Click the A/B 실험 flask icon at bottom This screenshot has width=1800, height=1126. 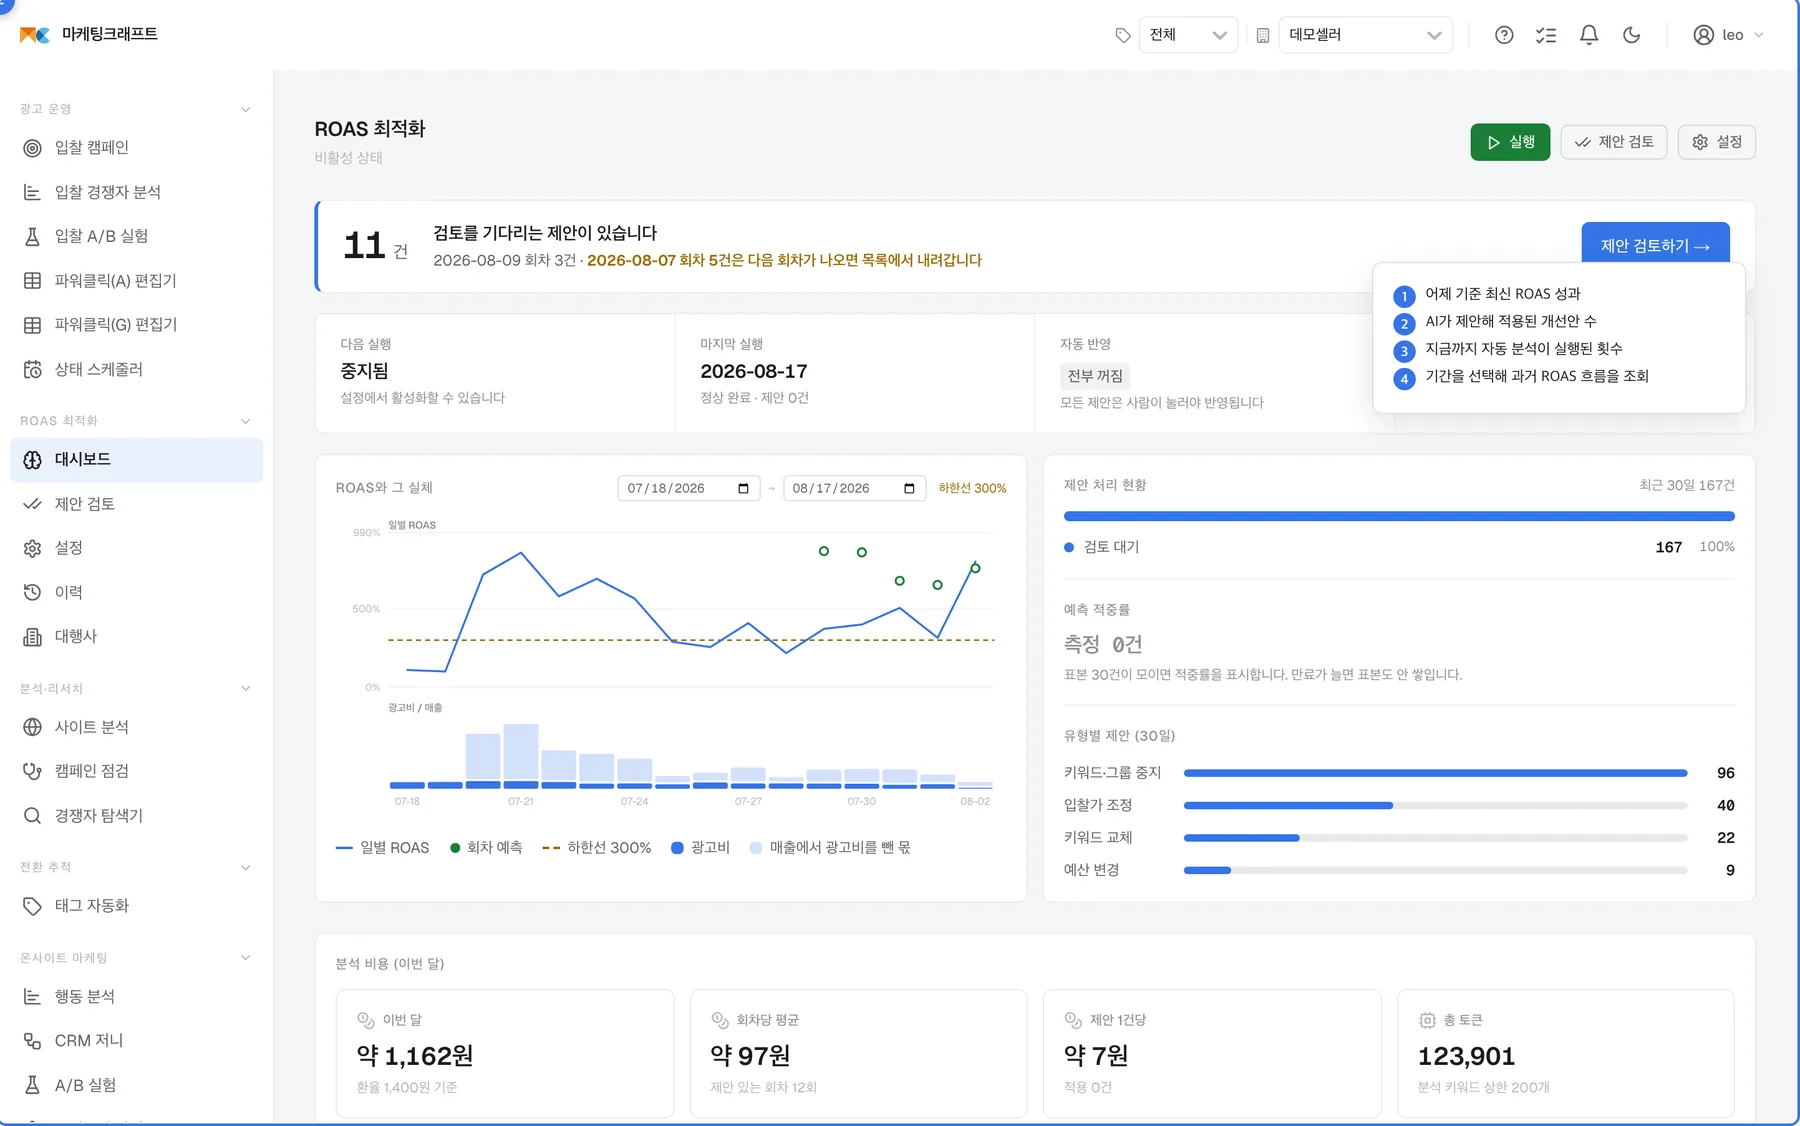click(x=32, y=1085)
